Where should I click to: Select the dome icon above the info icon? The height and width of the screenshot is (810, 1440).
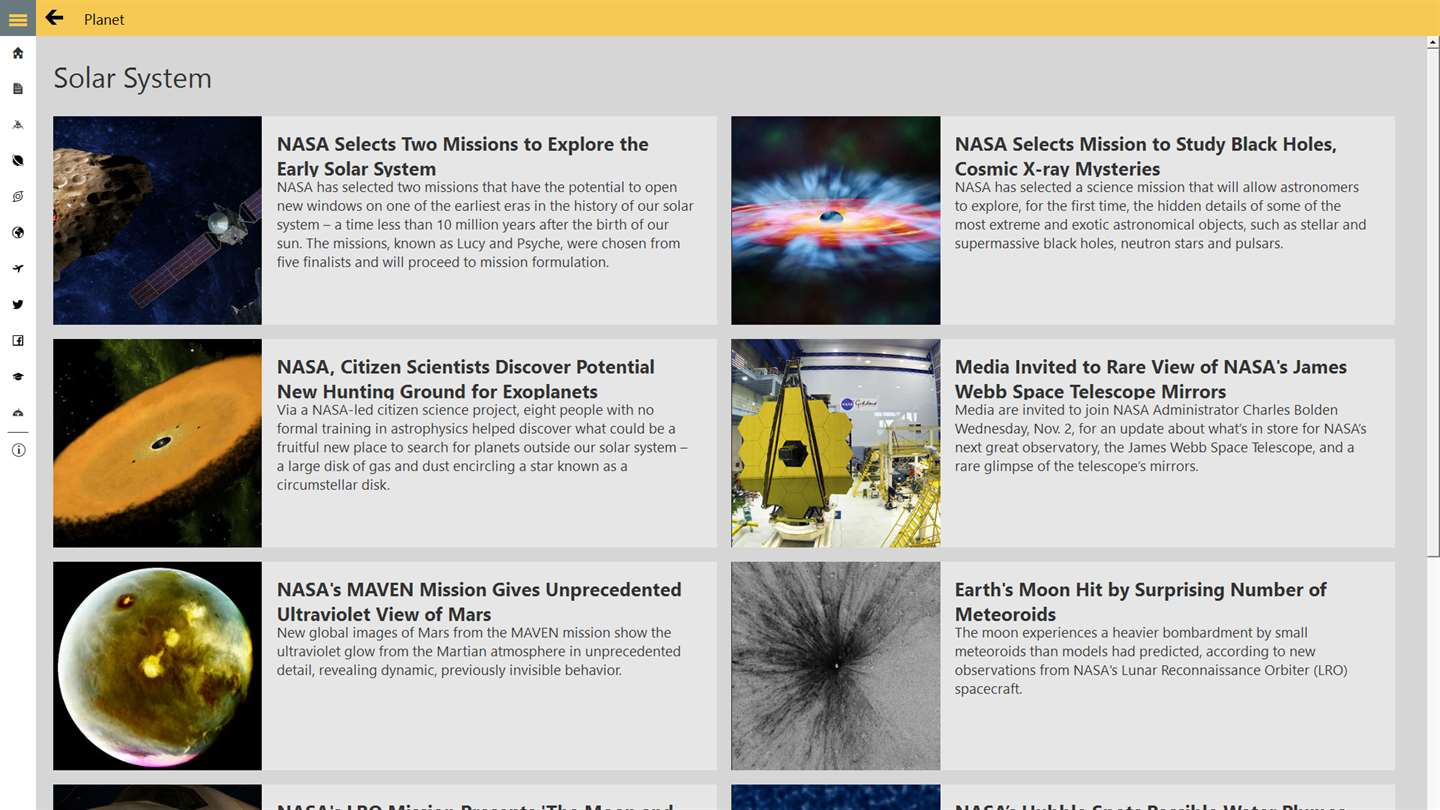click(18, 413)
